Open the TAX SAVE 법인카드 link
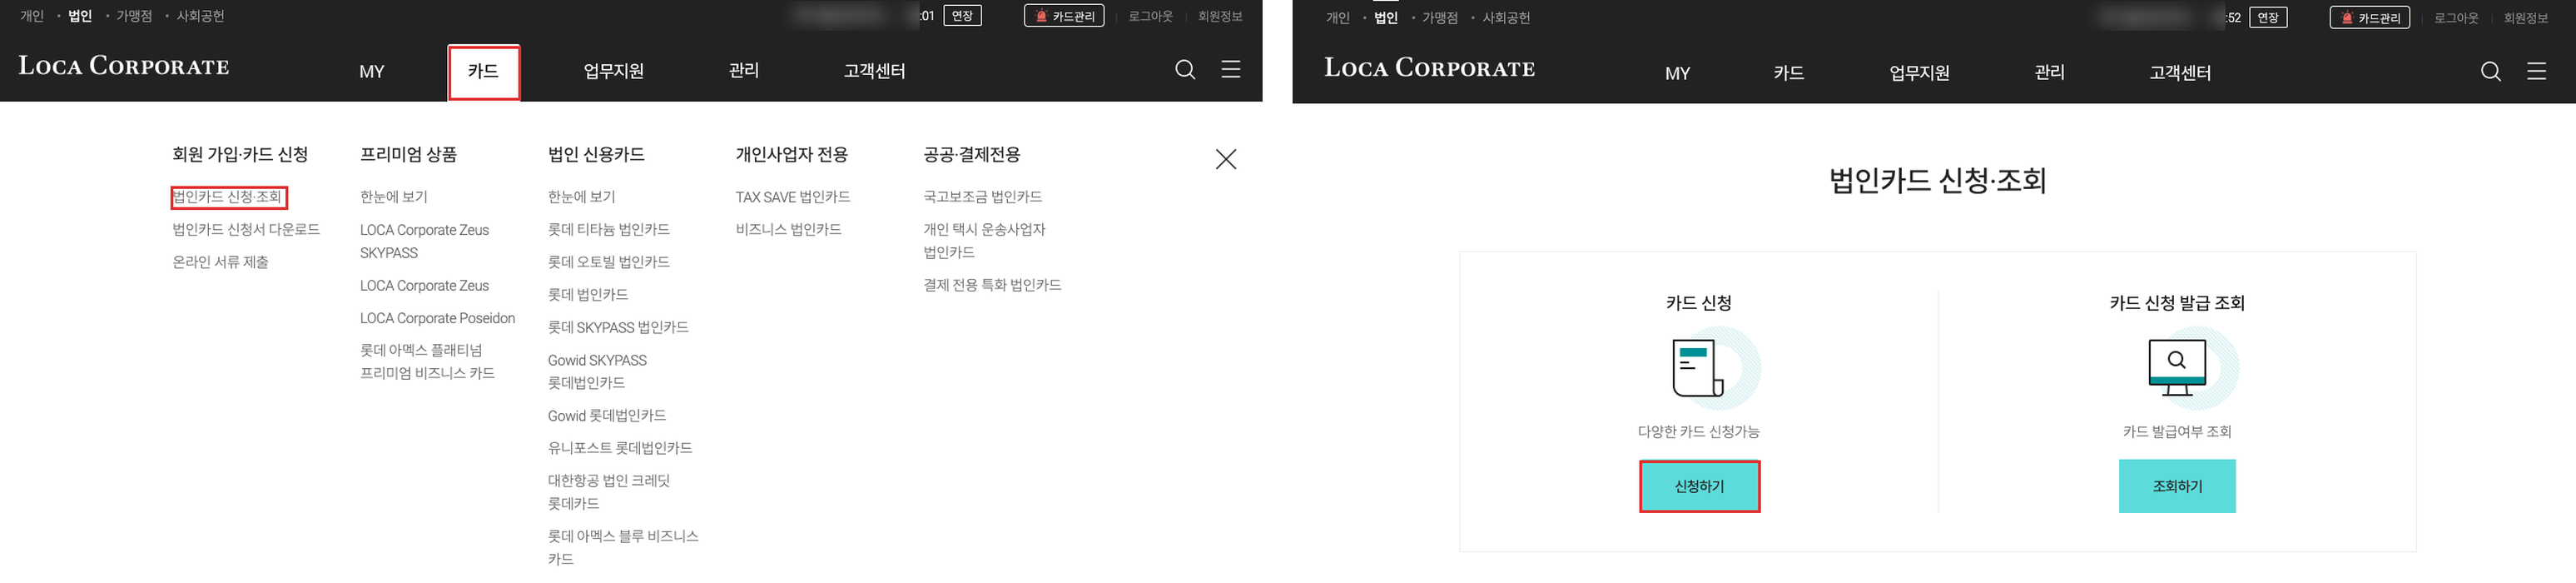Image resolution: width=2576 pixels, height=583 pixels. 793,197
